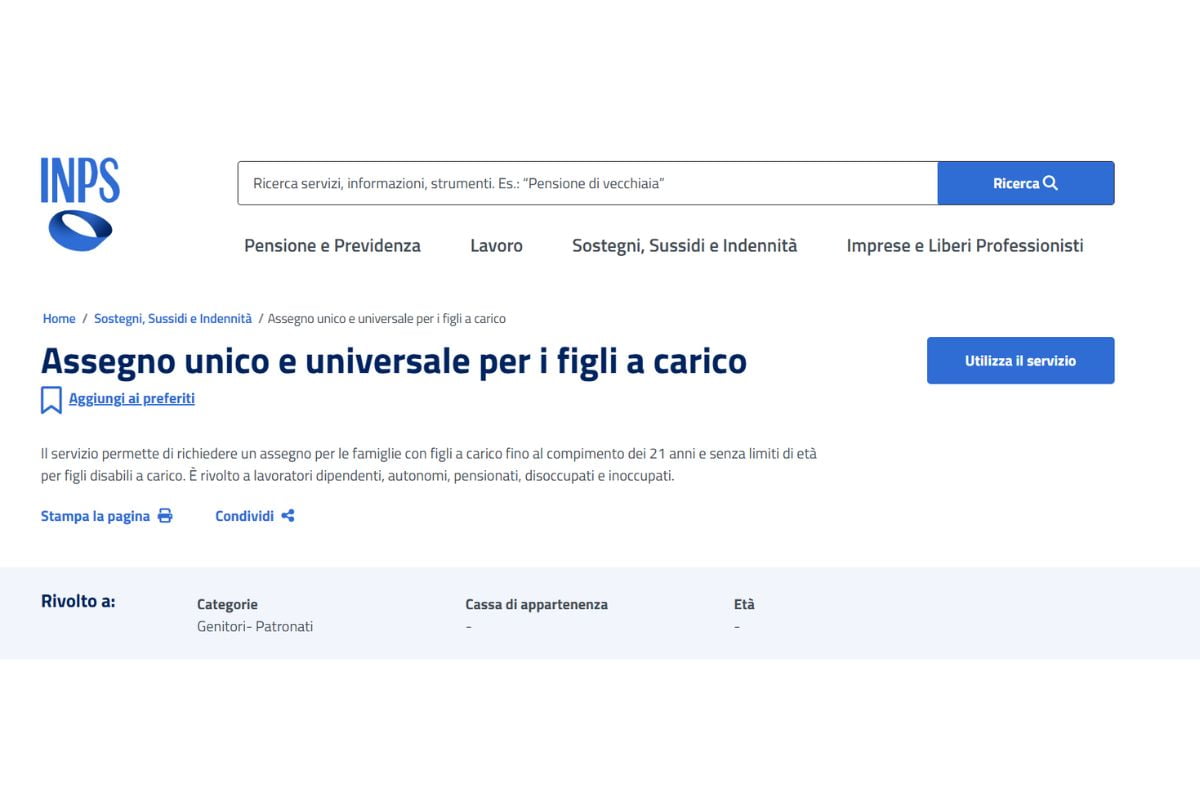Open sharing options via the Condividi link
1200x800 pixels.
[x=245, y=515]
